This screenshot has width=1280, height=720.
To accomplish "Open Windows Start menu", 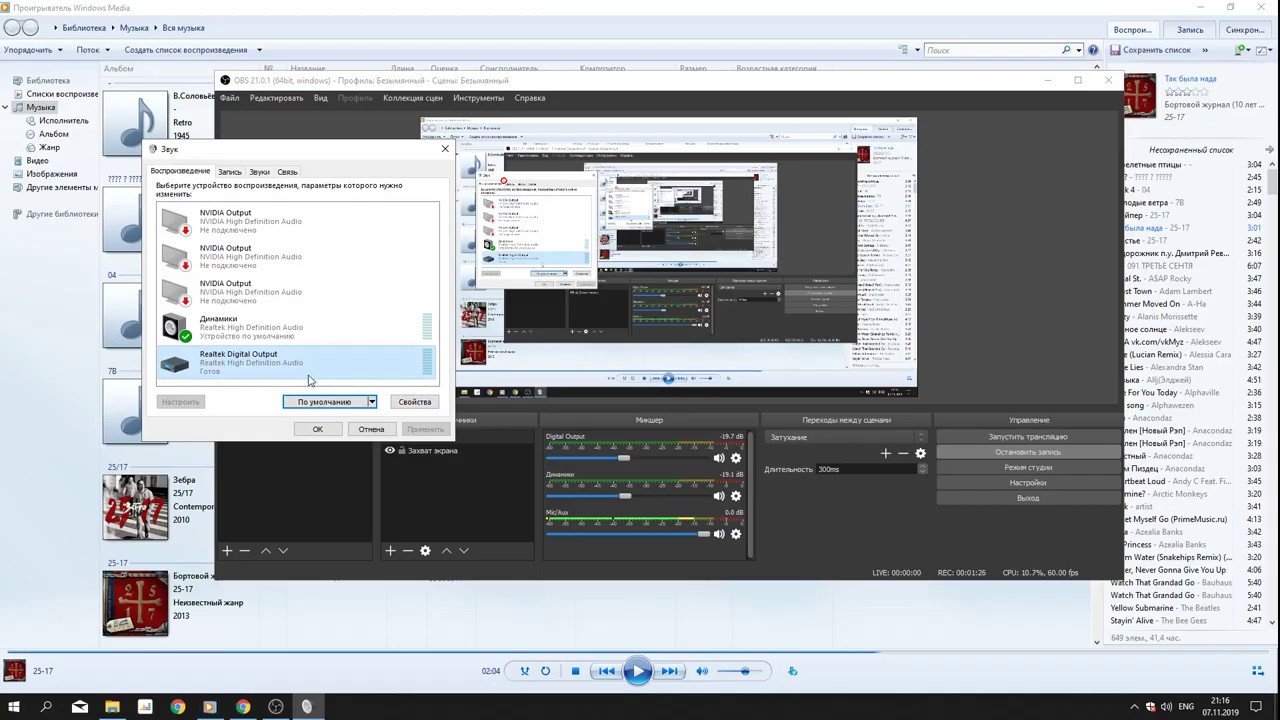I will pyautogui.click(x=14, y=707).
